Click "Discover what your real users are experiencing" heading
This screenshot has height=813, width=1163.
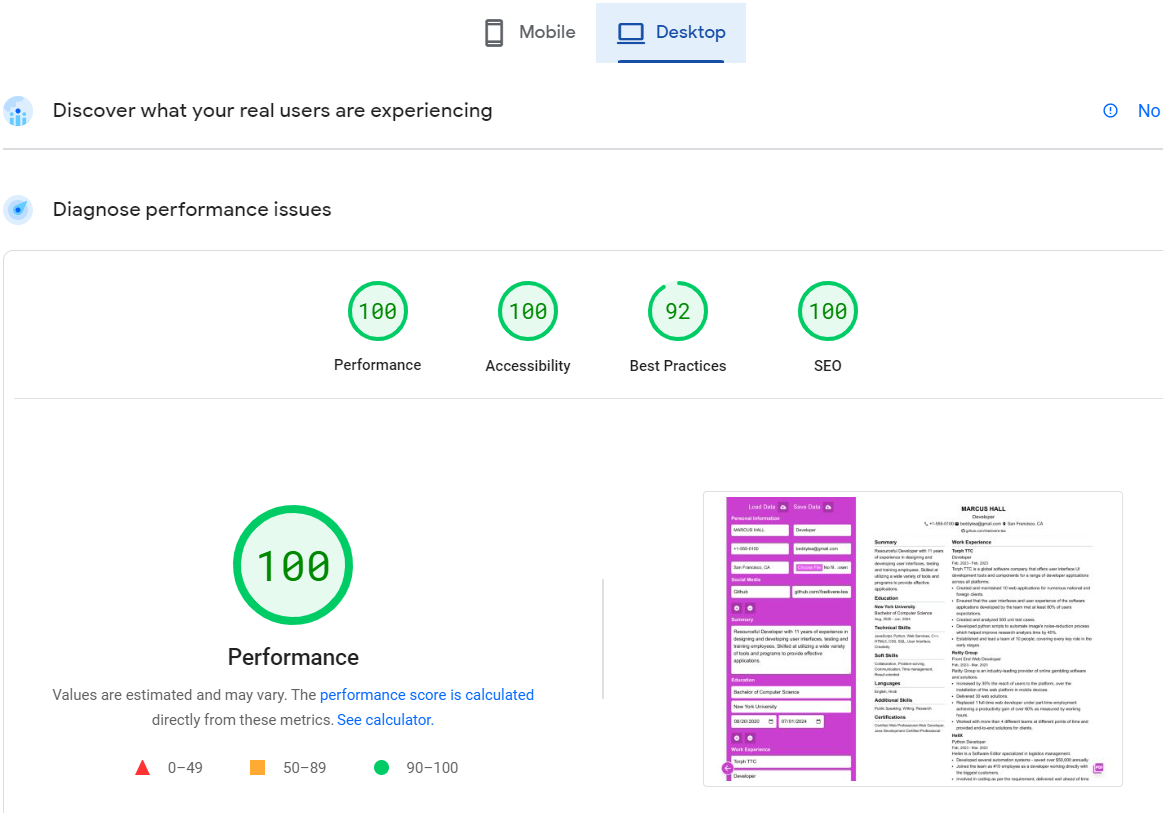pos(272,111)
